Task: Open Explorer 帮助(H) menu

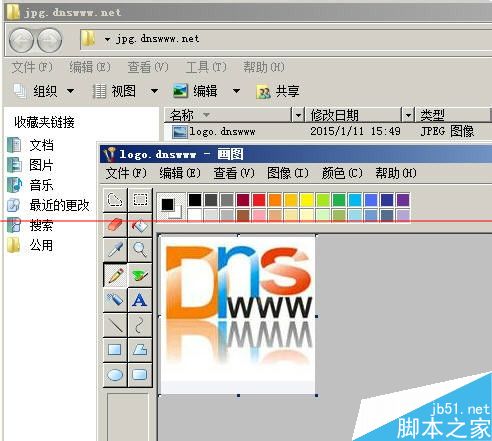Action: point(264,67)
